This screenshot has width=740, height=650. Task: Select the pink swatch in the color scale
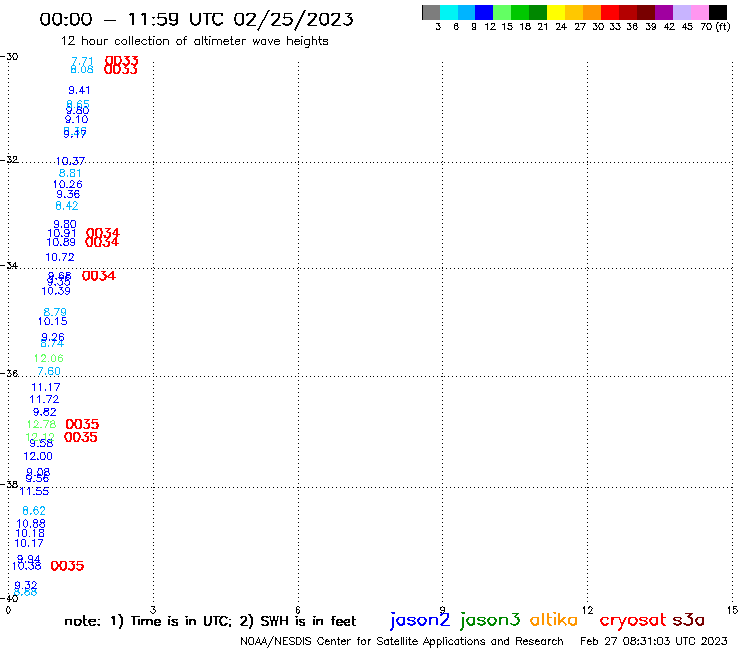[x=699, y=12]
